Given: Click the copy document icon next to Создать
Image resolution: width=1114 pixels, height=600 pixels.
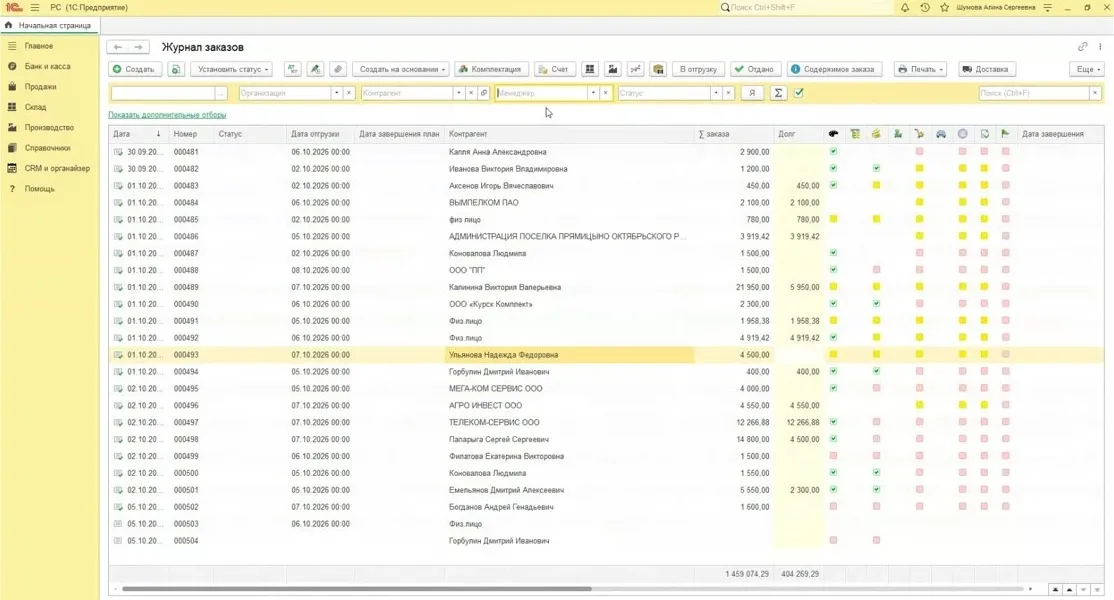Looking at the screenshot, I should point(175,69).
